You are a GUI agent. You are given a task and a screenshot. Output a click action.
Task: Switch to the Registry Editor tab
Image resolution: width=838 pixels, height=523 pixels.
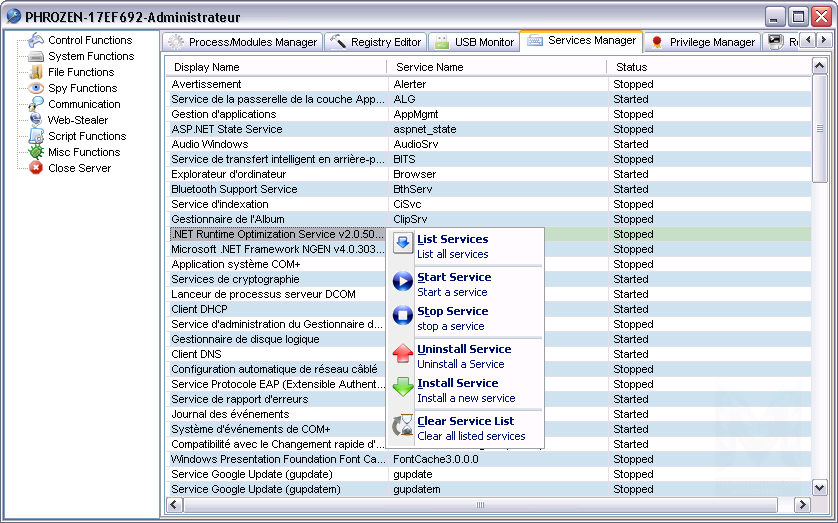[374, 42]
